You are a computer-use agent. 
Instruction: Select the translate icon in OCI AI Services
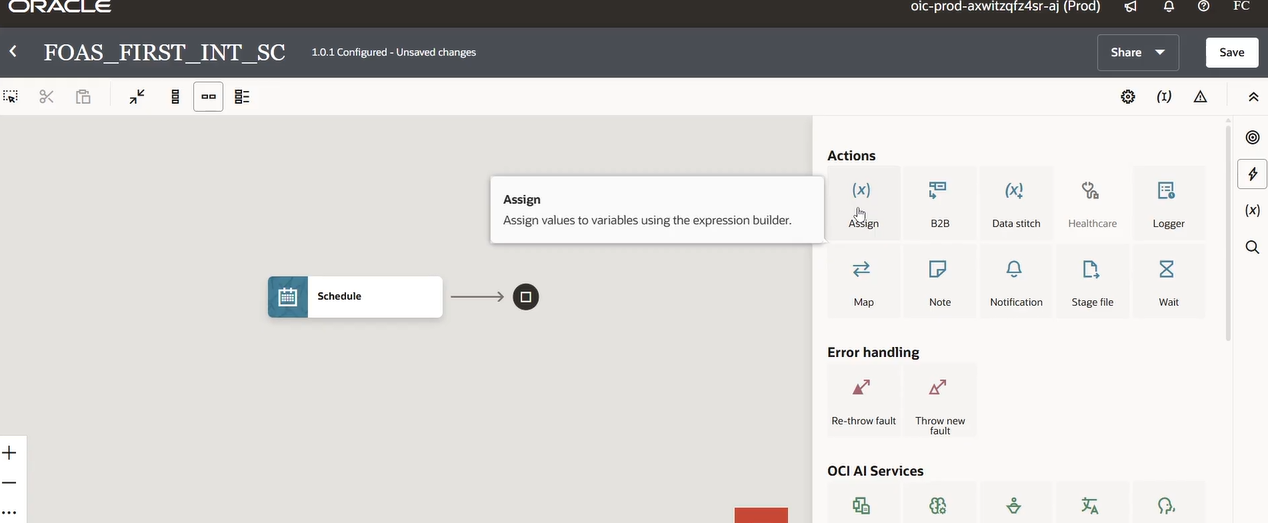(x=1090, y=505)
